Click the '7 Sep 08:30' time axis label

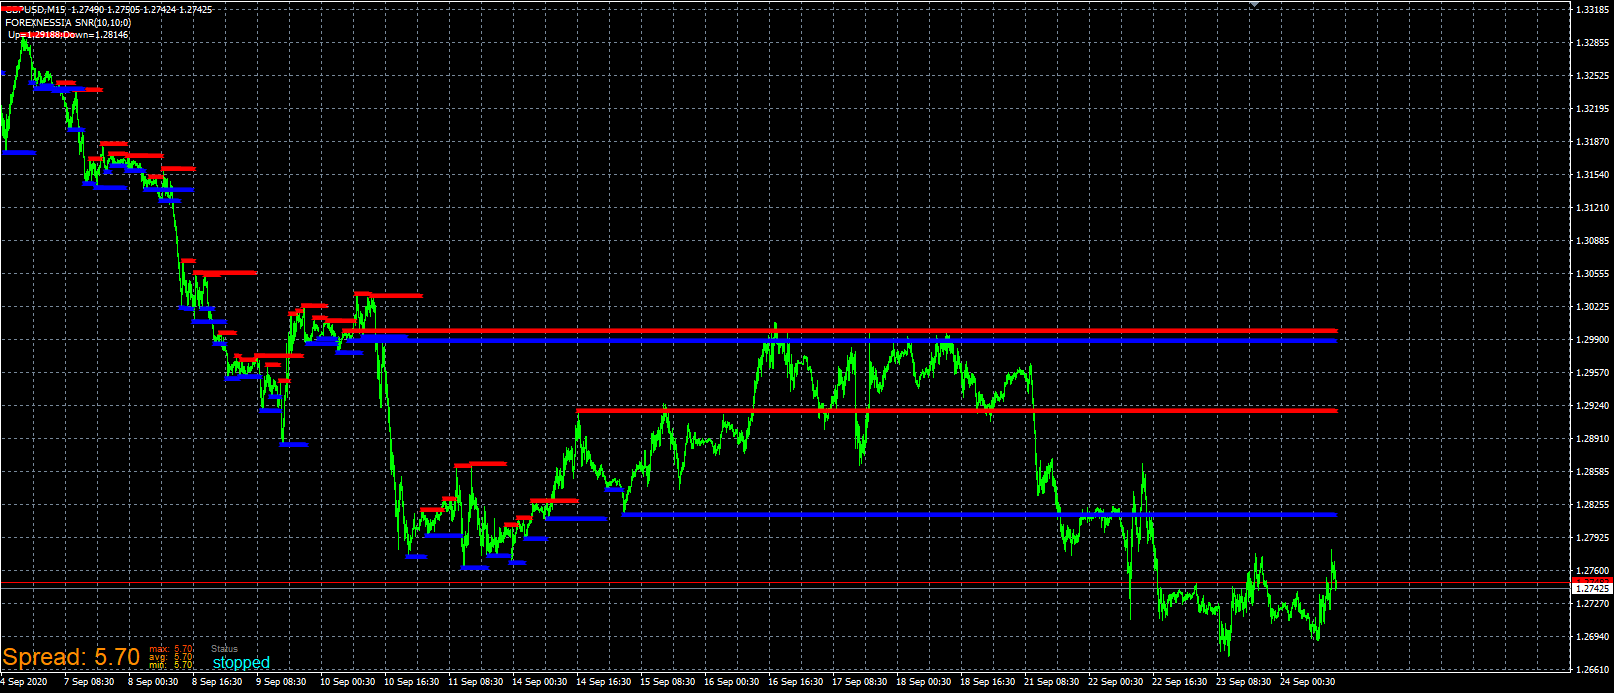pos(89,682)
